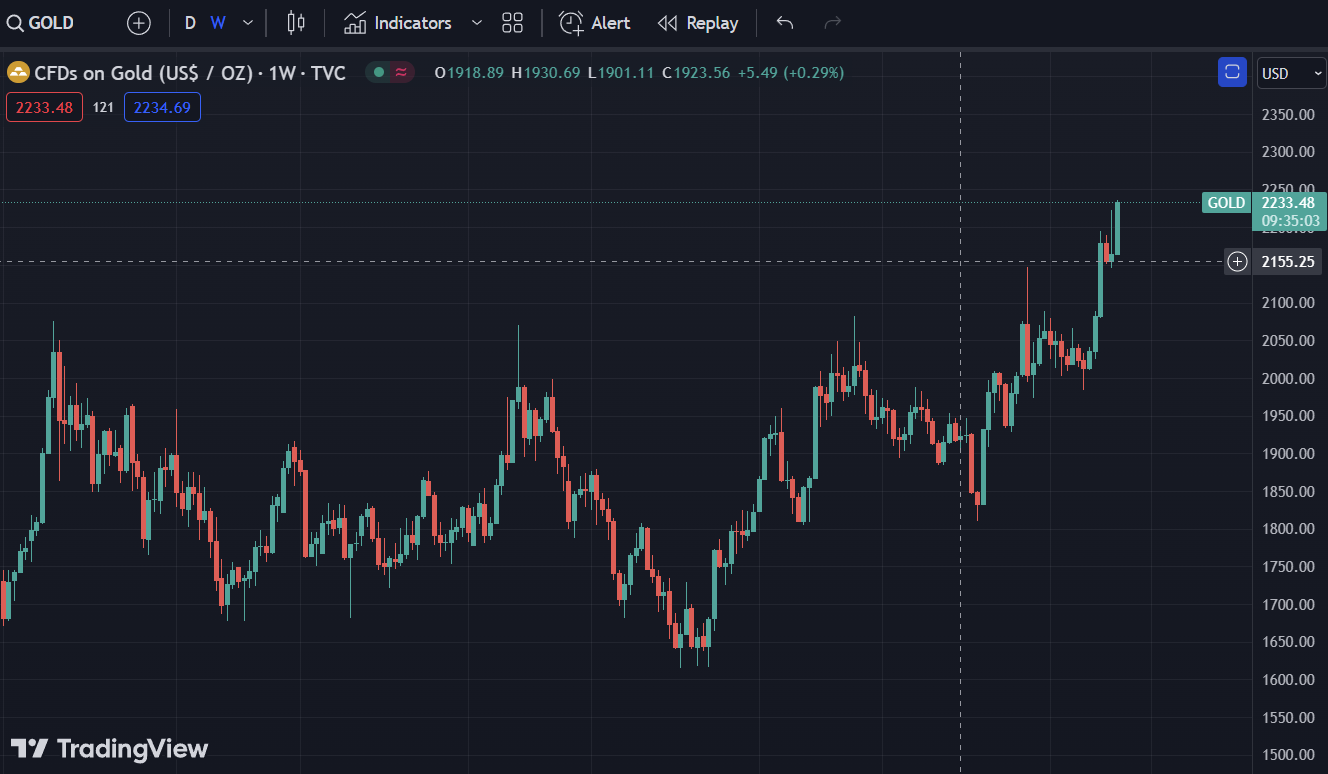Expand the favorite indicators dropdown arrow
1328x774 pixels.
tap(476, 23)
